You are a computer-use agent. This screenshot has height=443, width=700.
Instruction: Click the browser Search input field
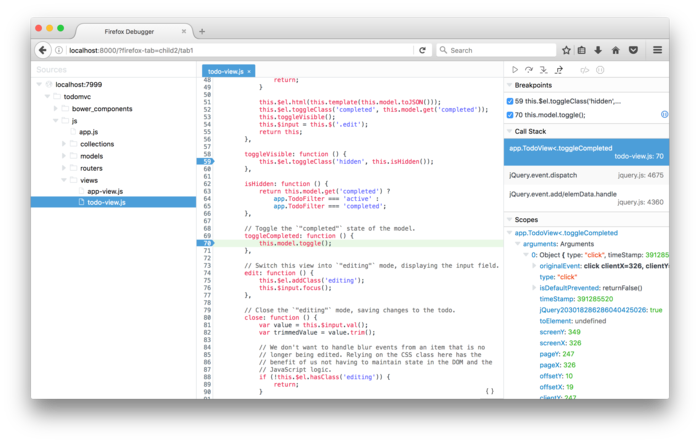tap(495, 50)
